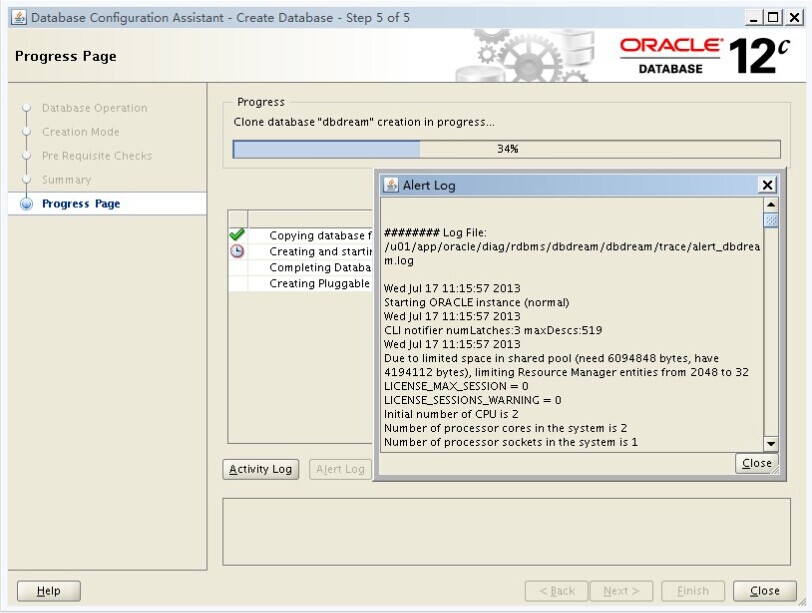Open the Activity Log
The image size is (812, 613).
(x=260, y=469)
